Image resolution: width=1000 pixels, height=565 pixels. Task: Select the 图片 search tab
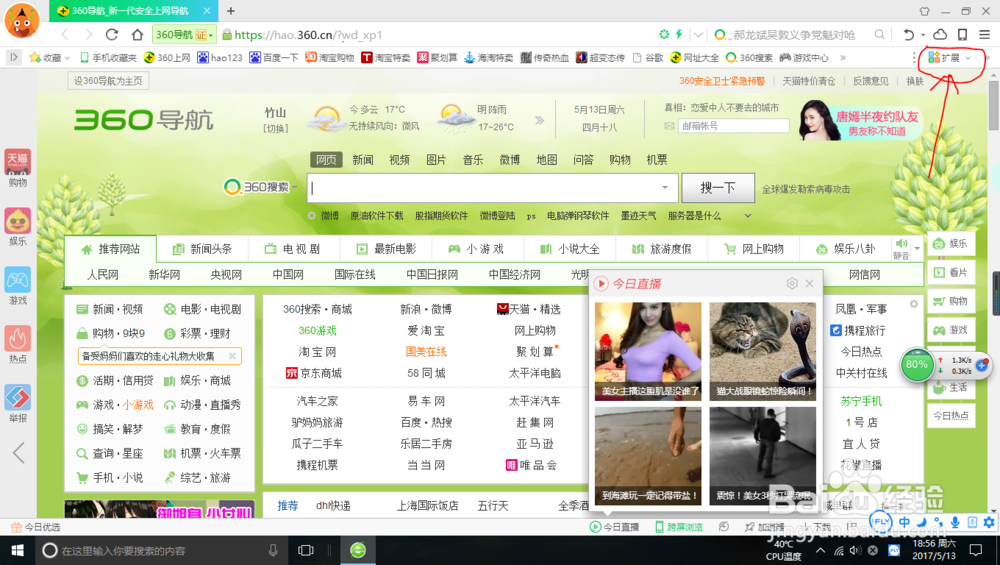(x=436, y=160)
